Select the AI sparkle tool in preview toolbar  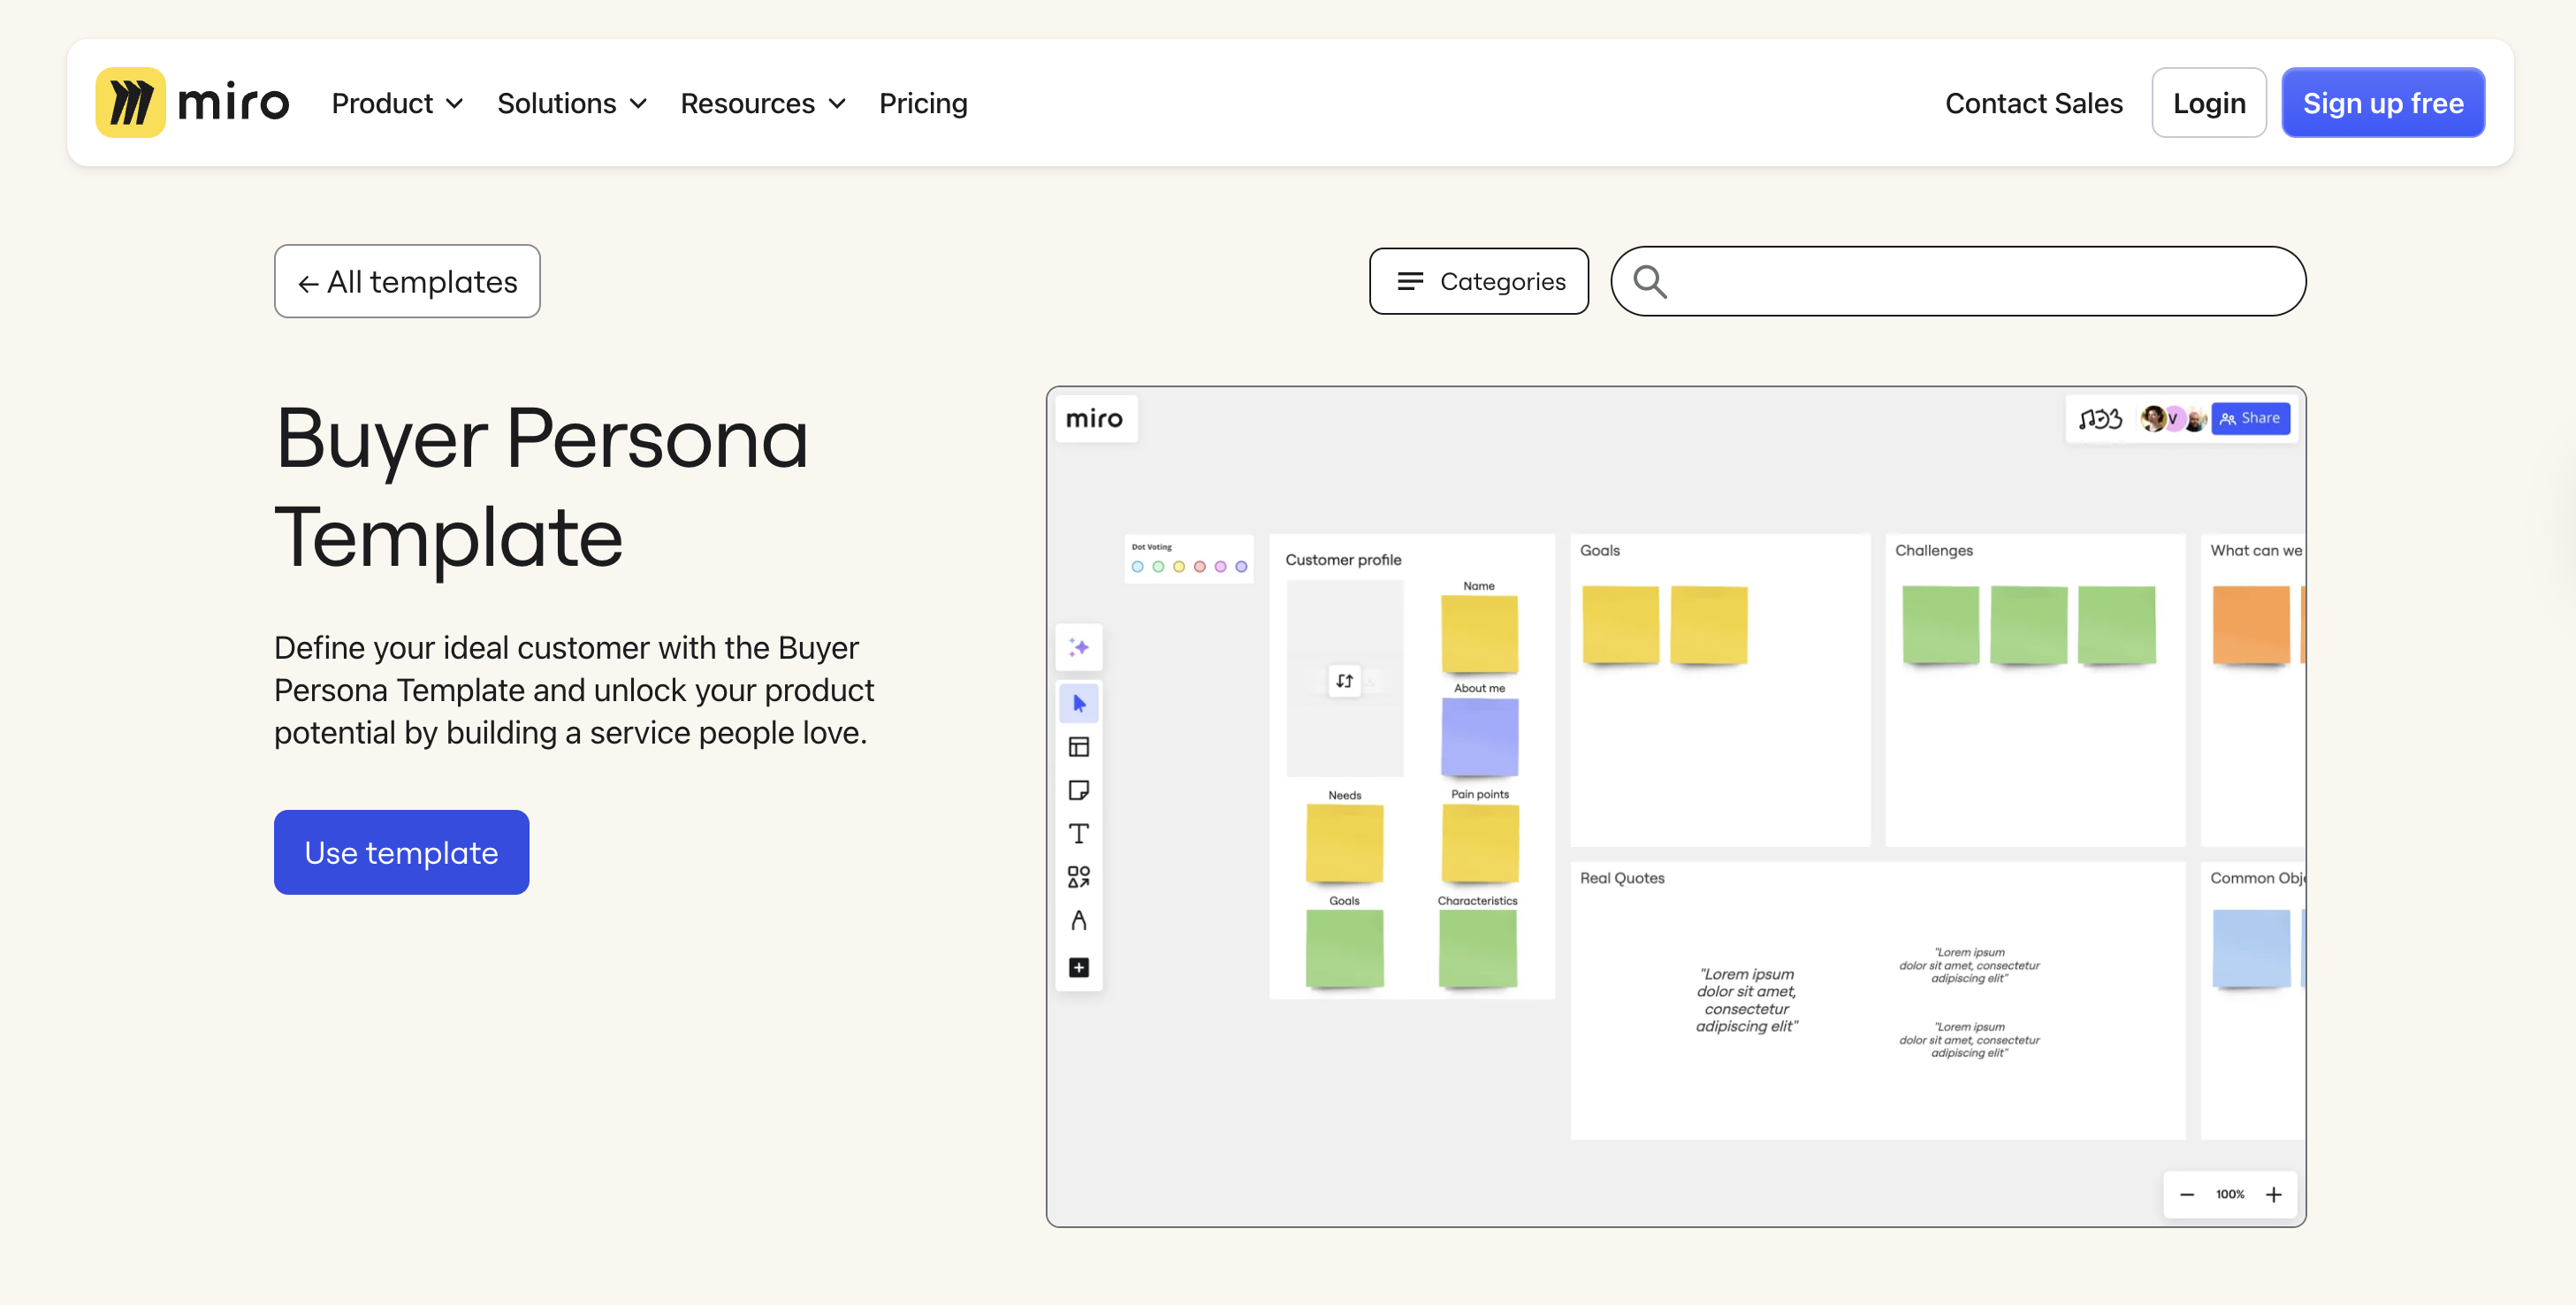click(x=1079, y=647)
